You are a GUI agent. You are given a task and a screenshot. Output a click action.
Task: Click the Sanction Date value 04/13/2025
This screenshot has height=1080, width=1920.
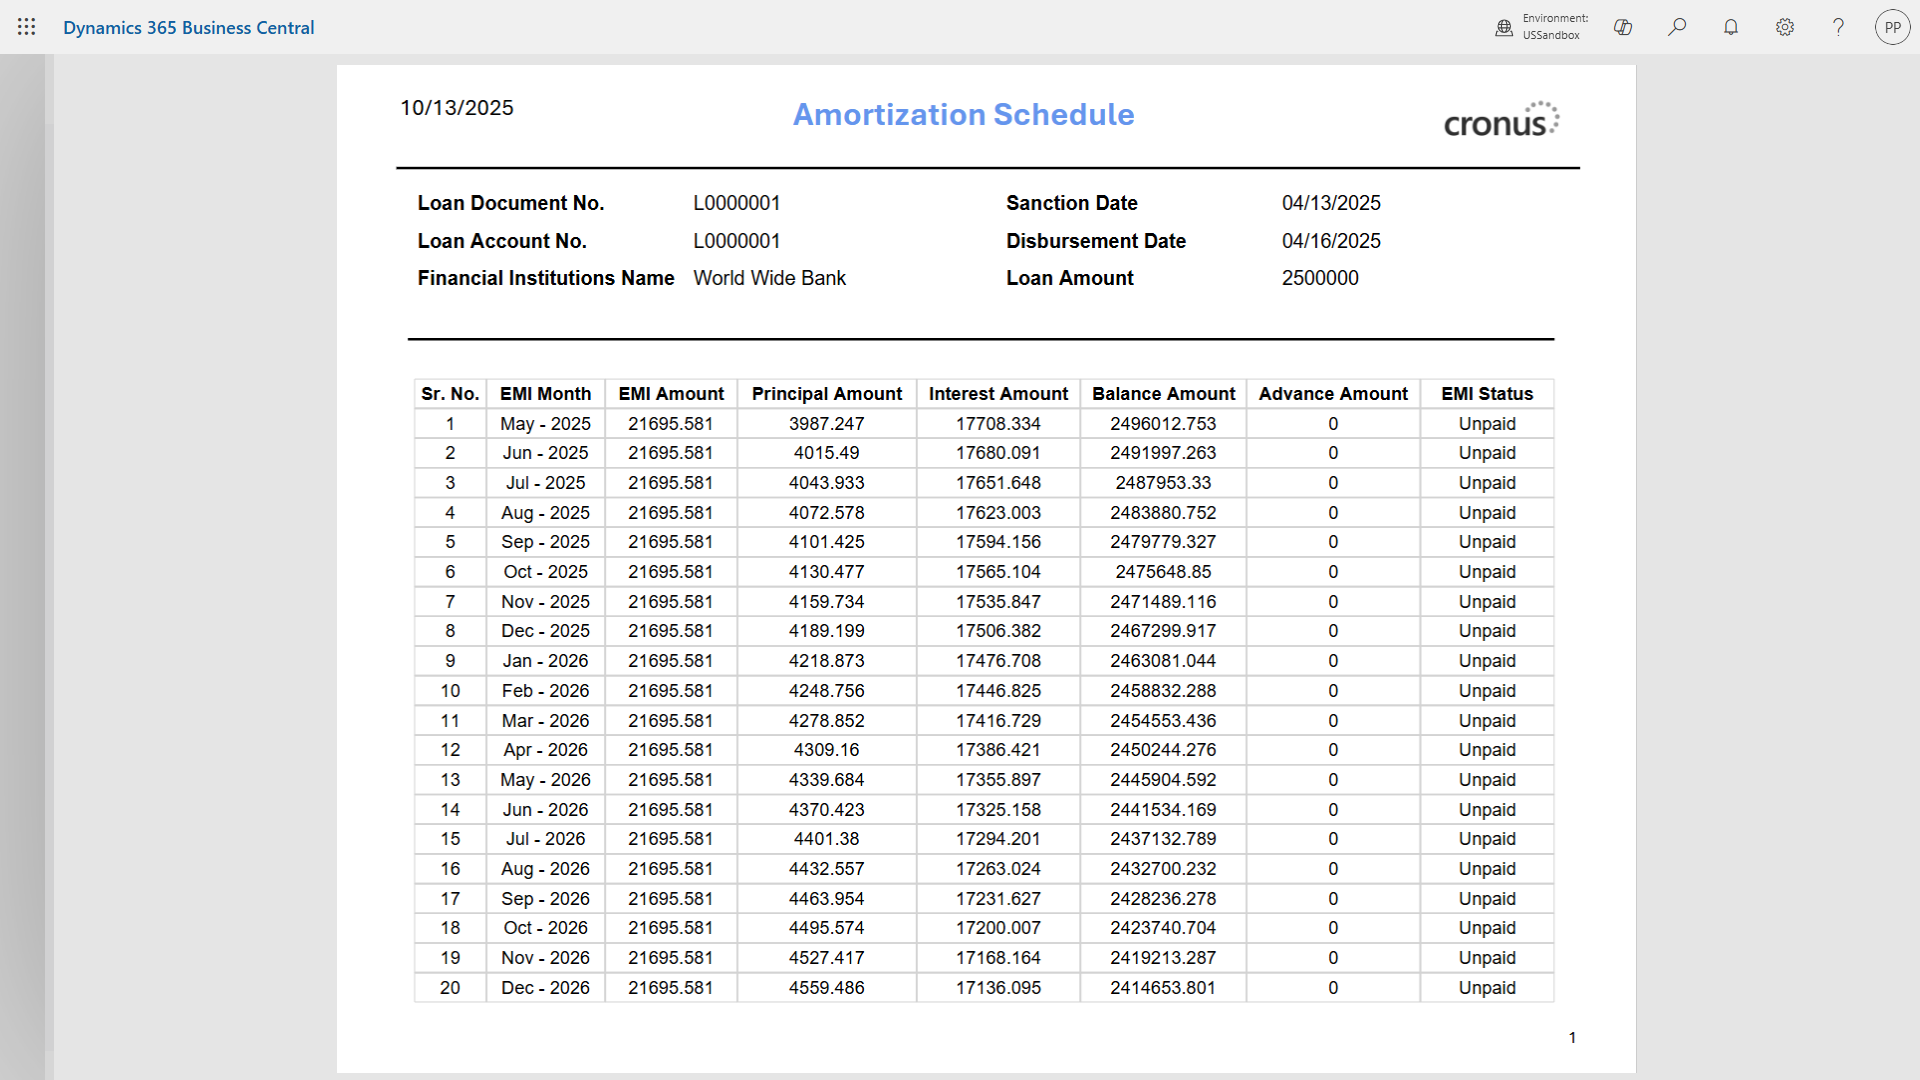point(1331,203)
